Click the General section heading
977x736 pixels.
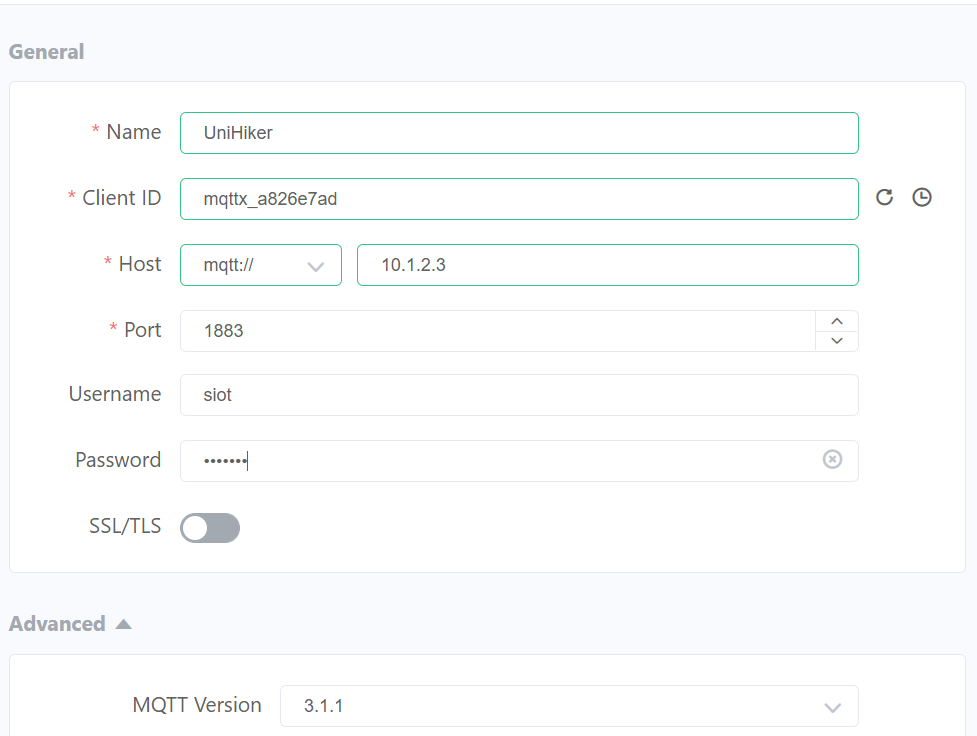click(47, 52)
